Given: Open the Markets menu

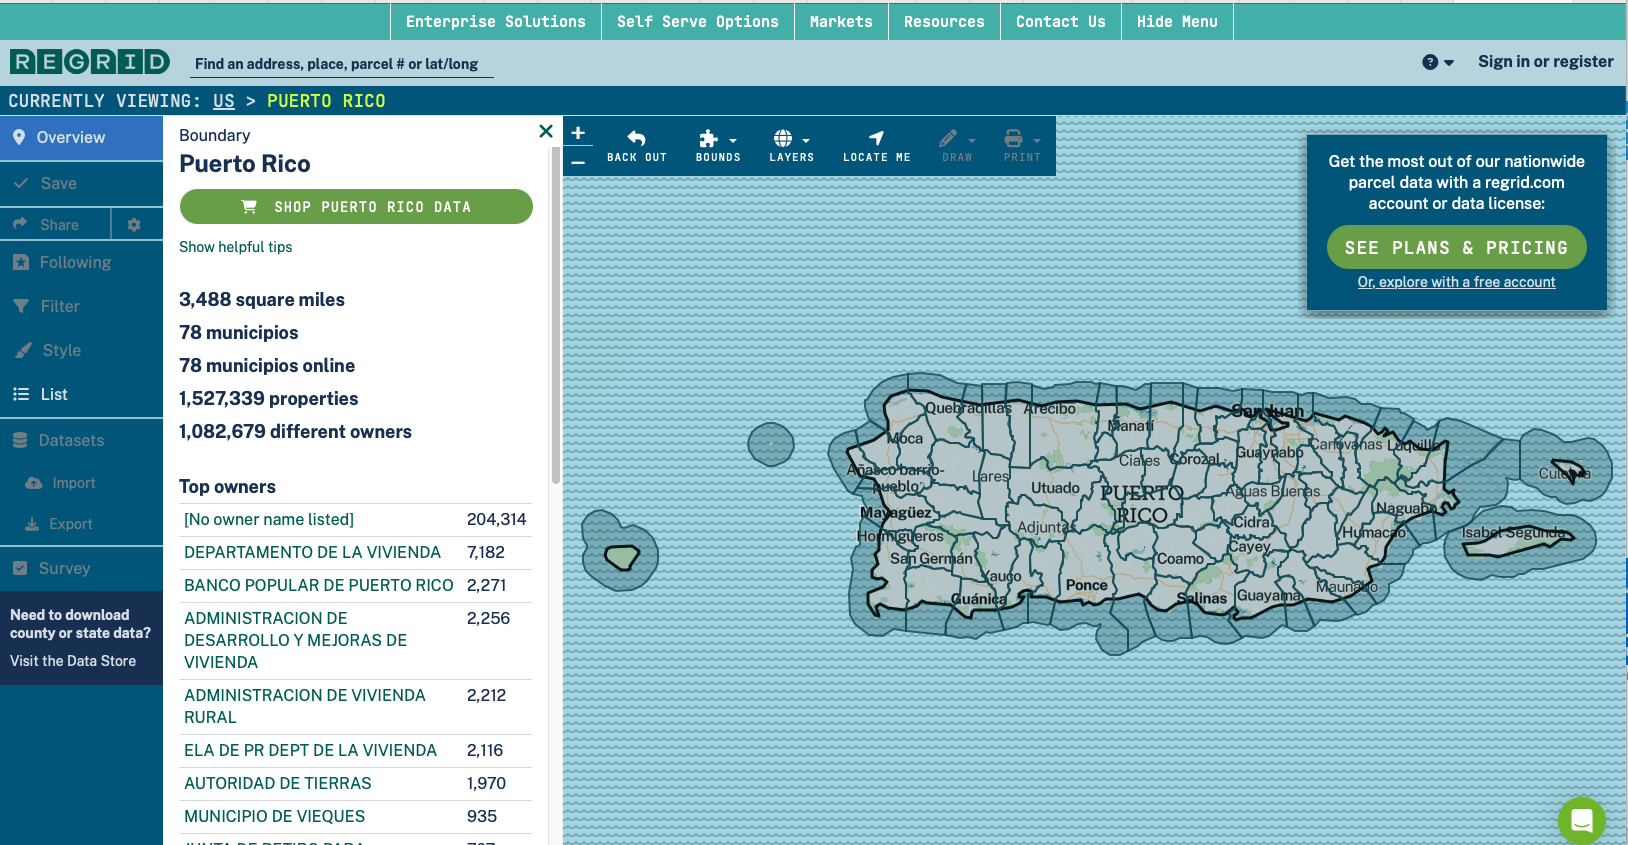Looking at the screenshot, I should [x=841, y=21].
